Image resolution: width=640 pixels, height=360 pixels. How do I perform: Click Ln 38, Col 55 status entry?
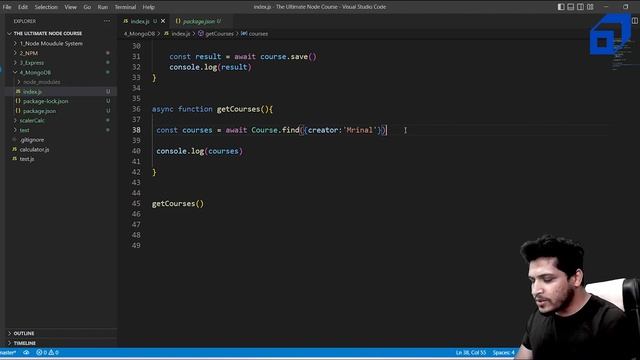[x=471, y=353]
